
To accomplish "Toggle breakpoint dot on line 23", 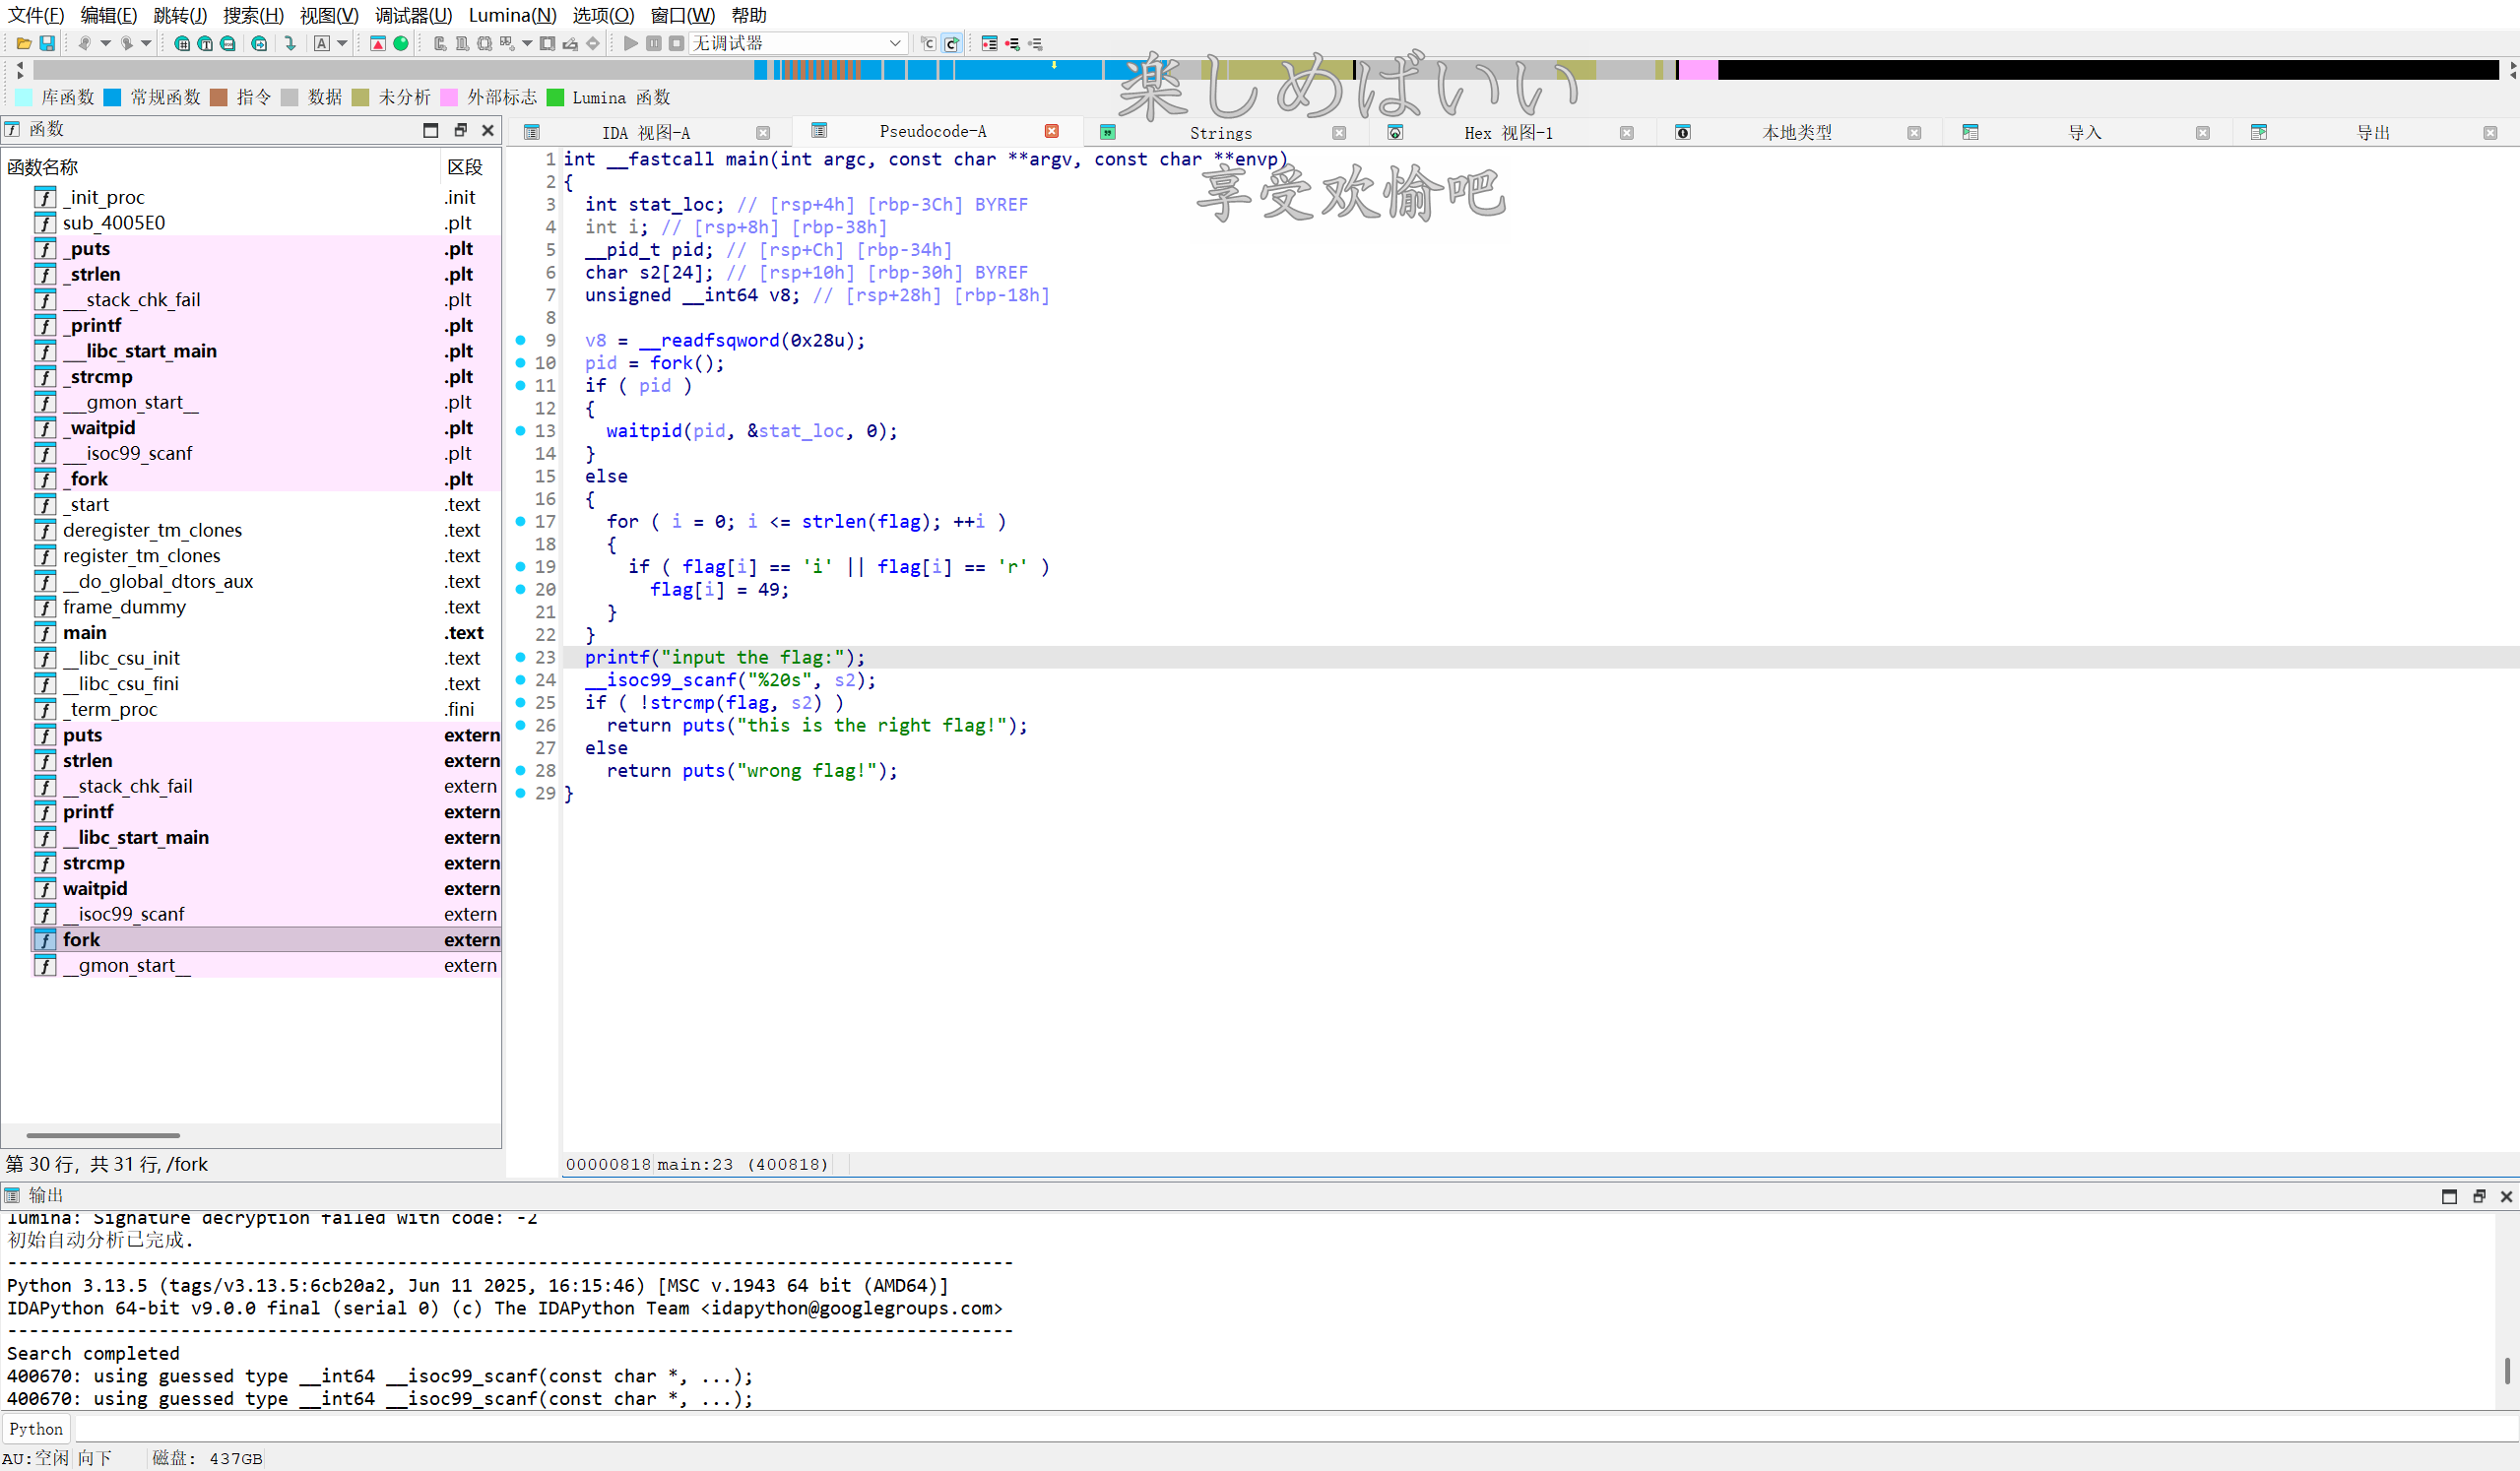I will click(520, 657).
